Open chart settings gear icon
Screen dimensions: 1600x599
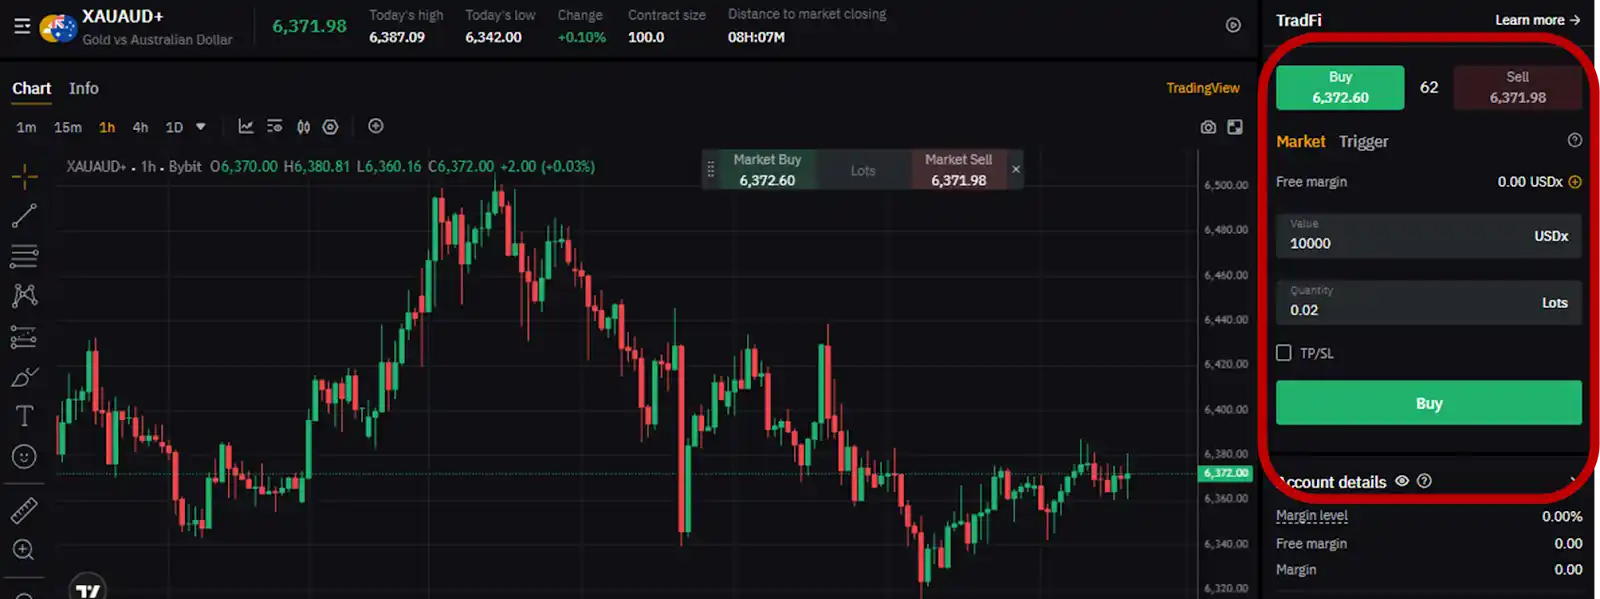tap(331, 127)
